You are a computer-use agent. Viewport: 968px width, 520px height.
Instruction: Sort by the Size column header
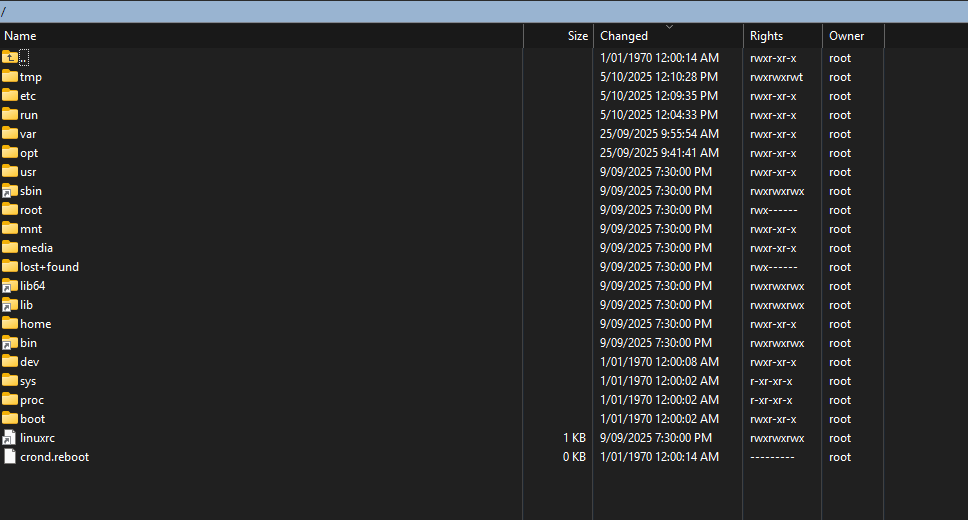(577, 36)
